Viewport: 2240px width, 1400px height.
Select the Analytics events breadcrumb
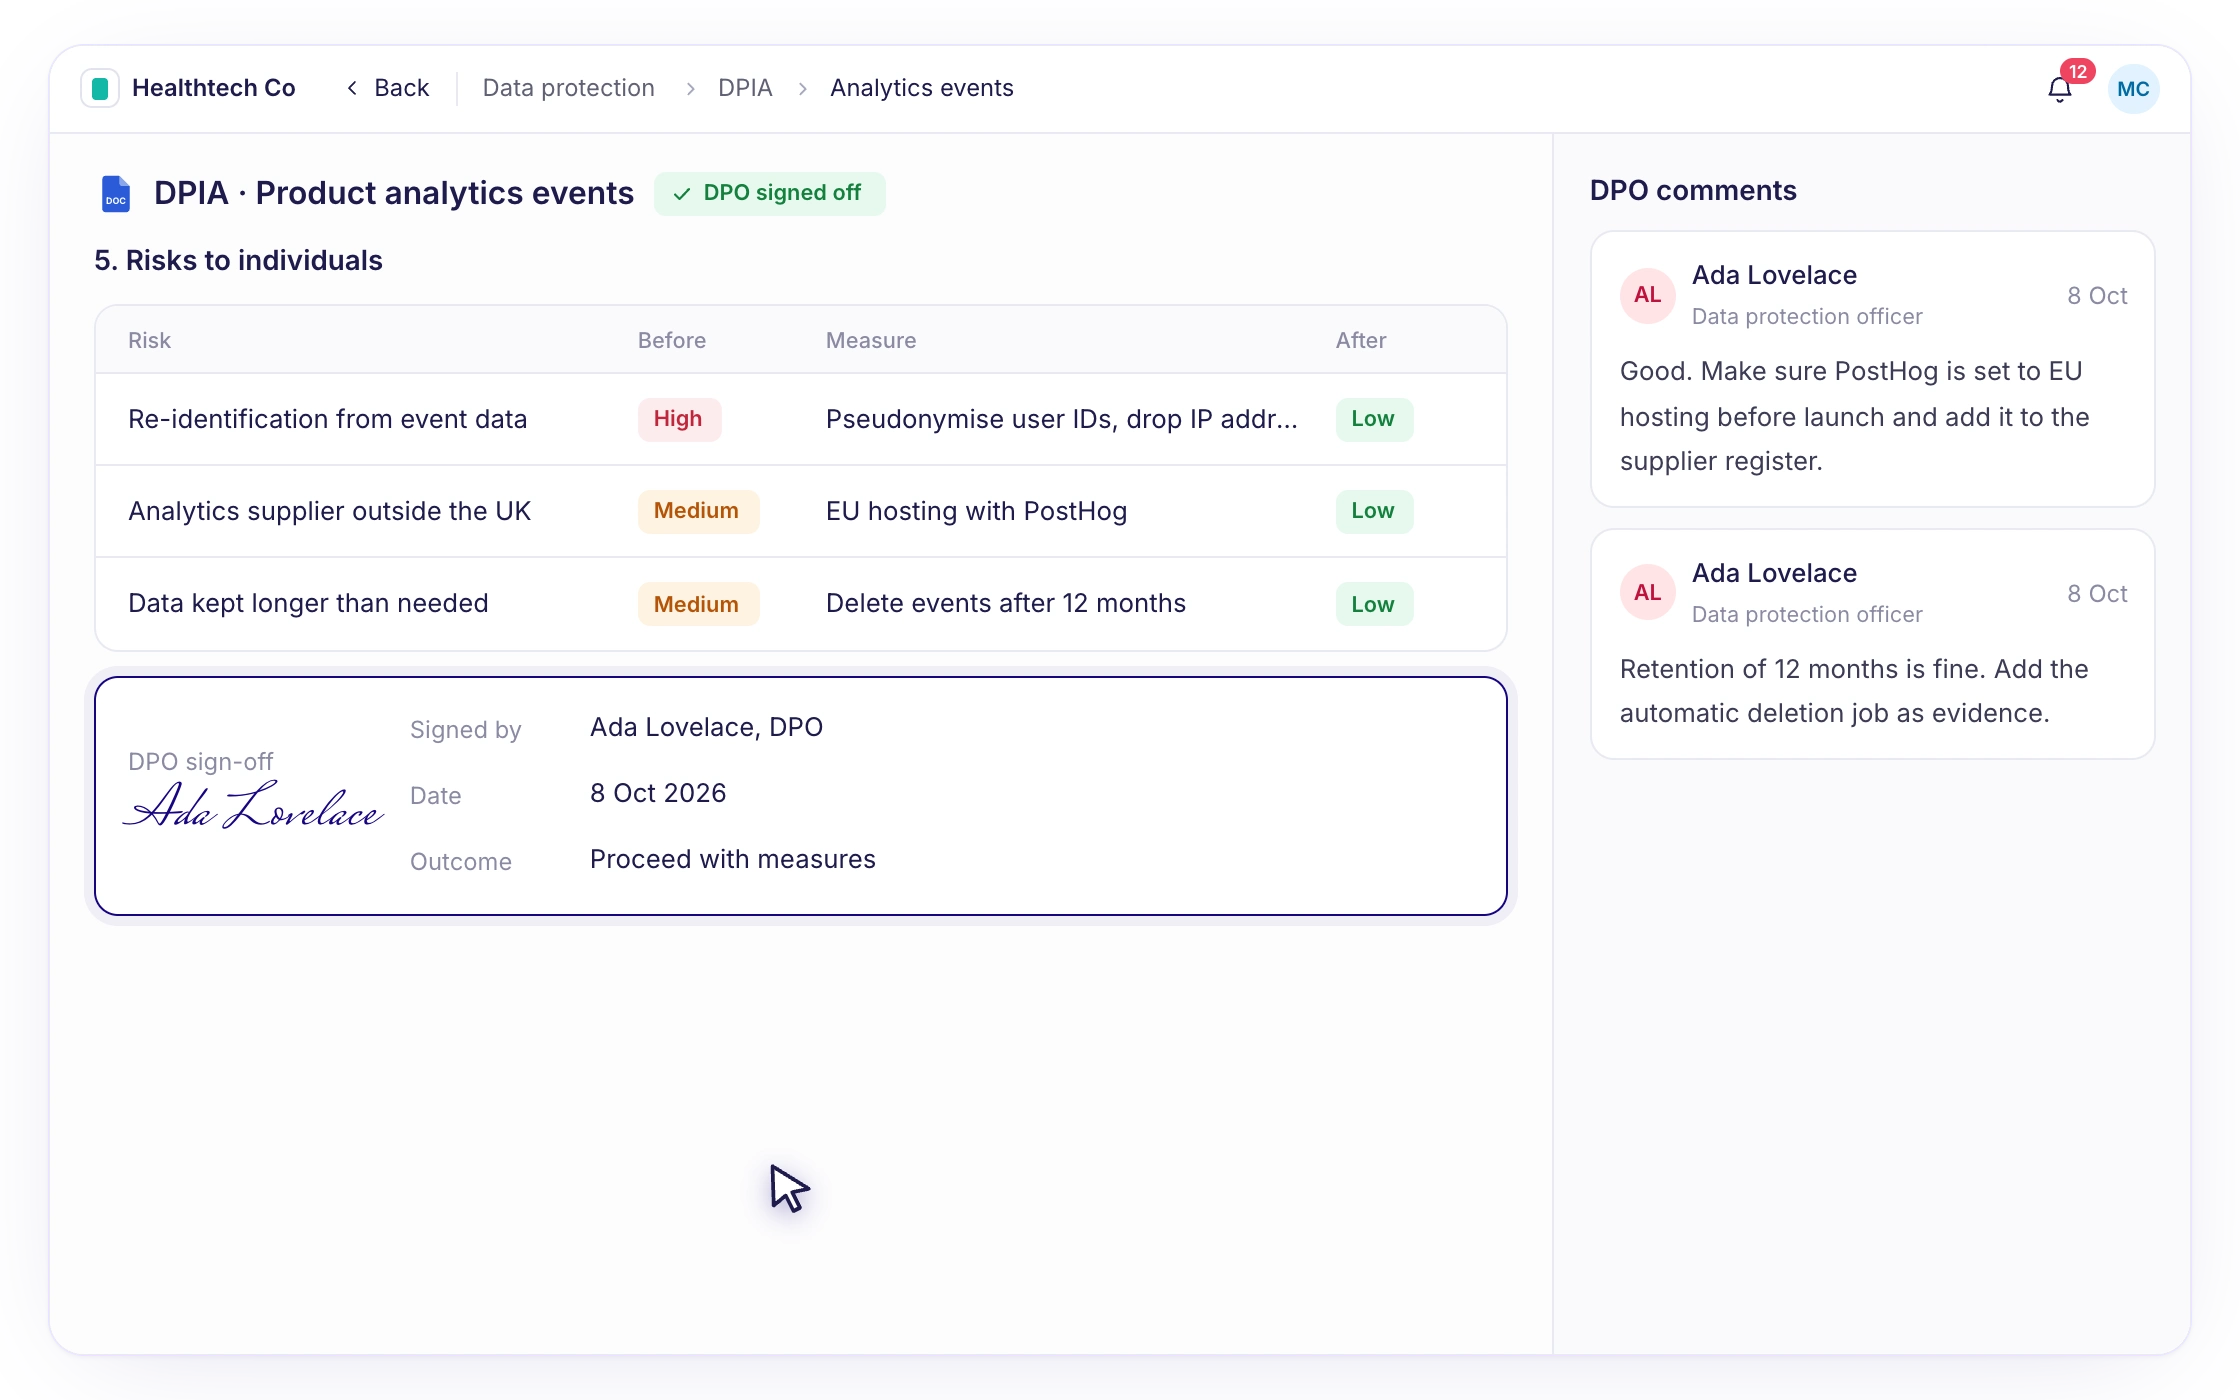[x=921, y=88]
